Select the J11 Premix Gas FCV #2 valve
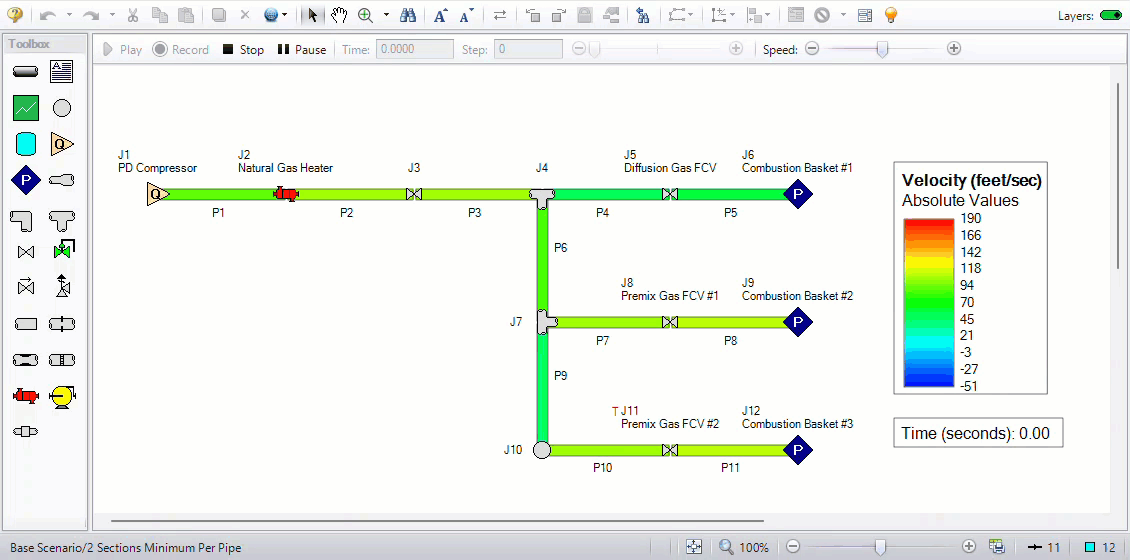 pos(669,450)
